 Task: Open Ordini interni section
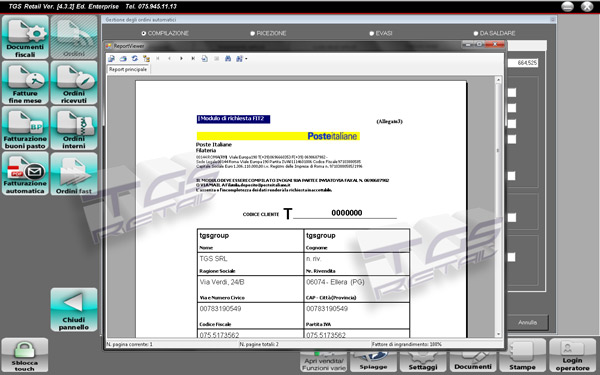pyautogui.click(x=74, y=128)
